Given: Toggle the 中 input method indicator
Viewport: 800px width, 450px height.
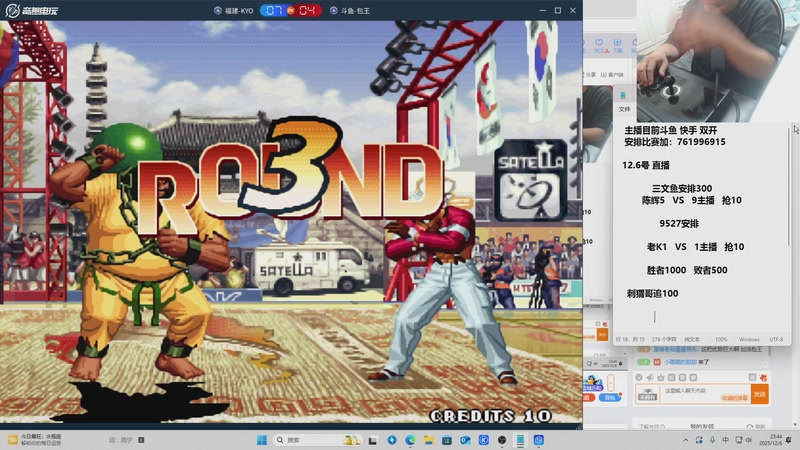Looking at the screenshot, I should click(725, 440).
